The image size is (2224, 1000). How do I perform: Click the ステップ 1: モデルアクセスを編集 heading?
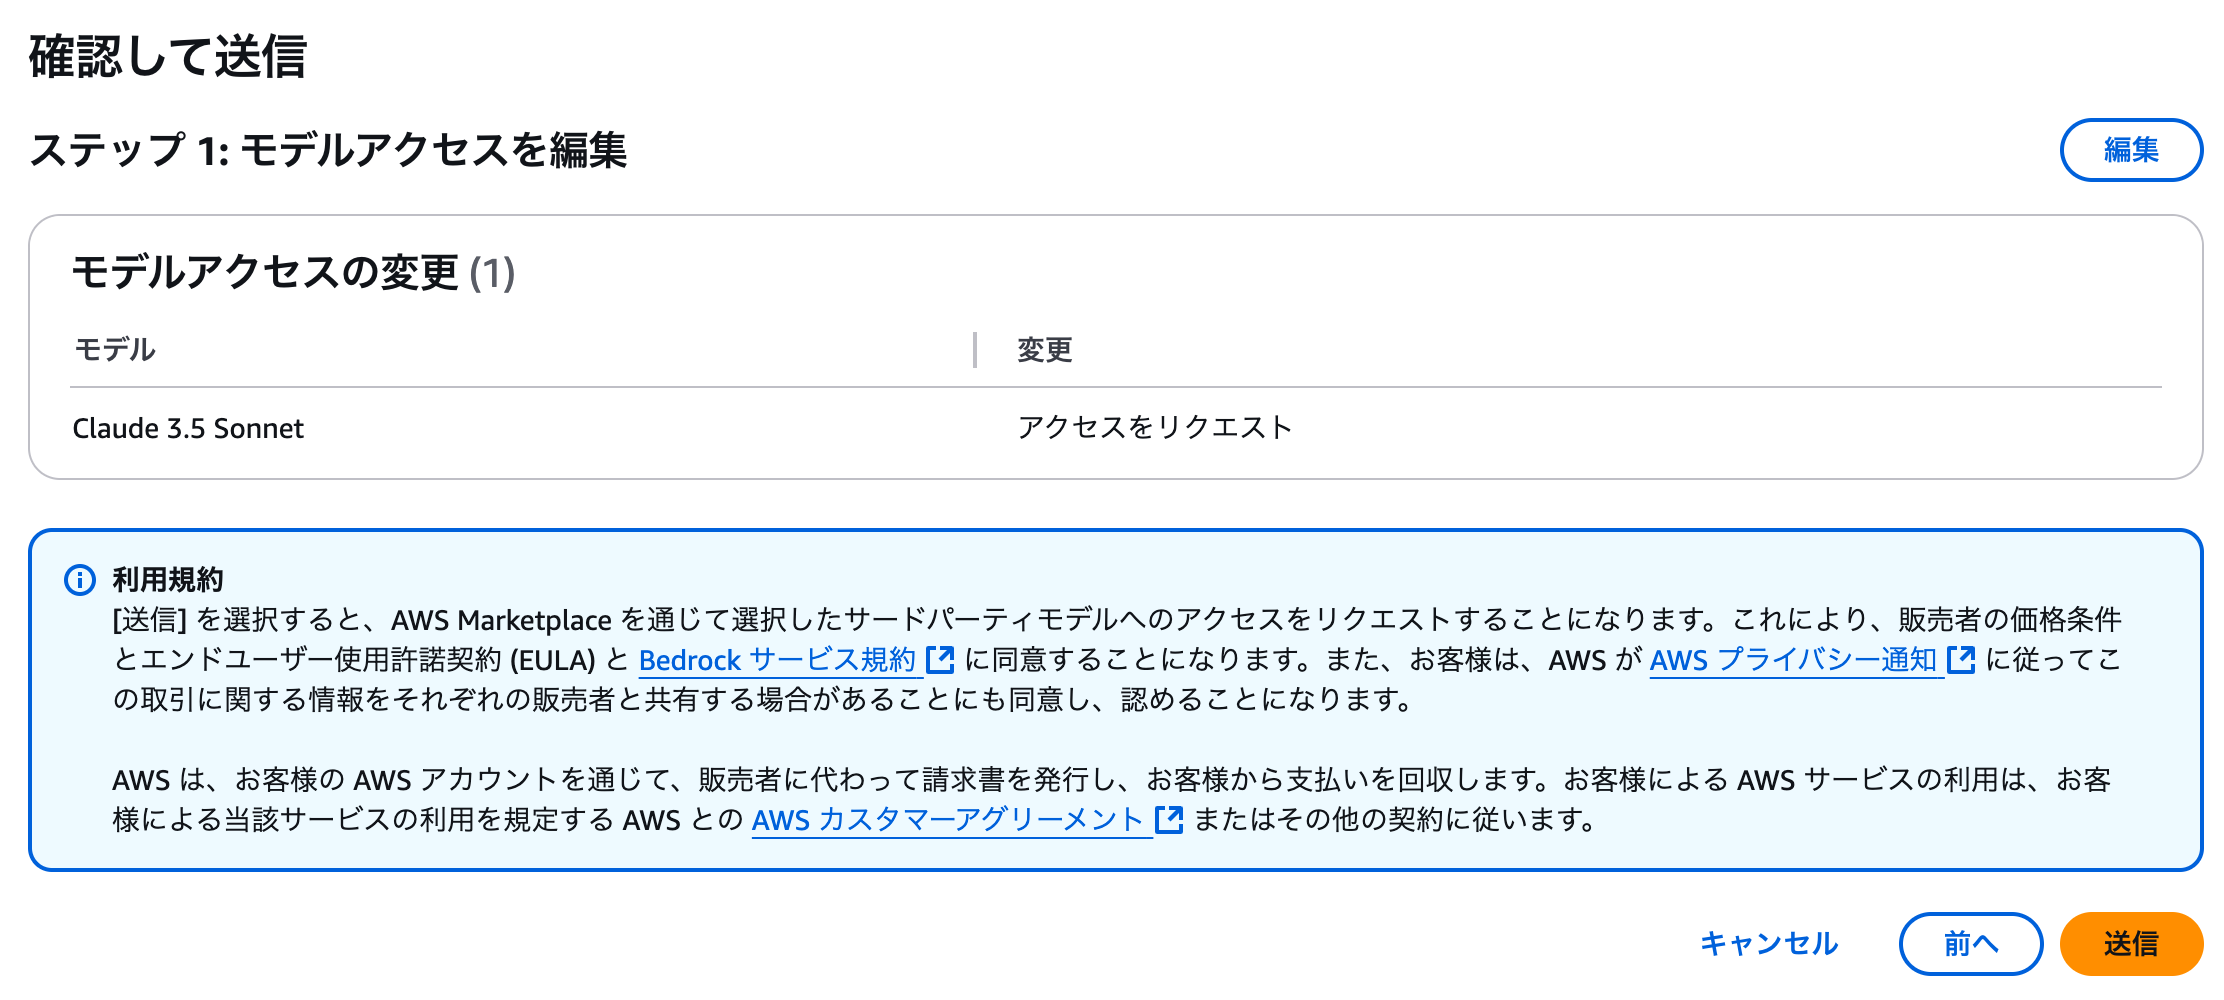(x=332, y=150)
